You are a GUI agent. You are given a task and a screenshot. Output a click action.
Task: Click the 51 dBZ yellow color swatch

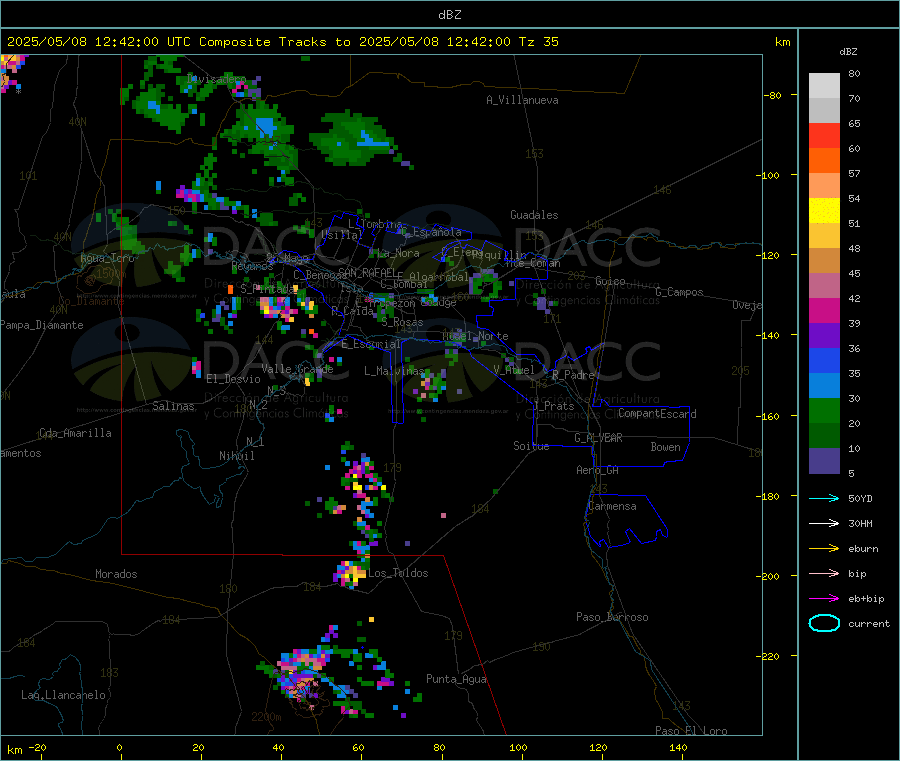tap(824, 211)
